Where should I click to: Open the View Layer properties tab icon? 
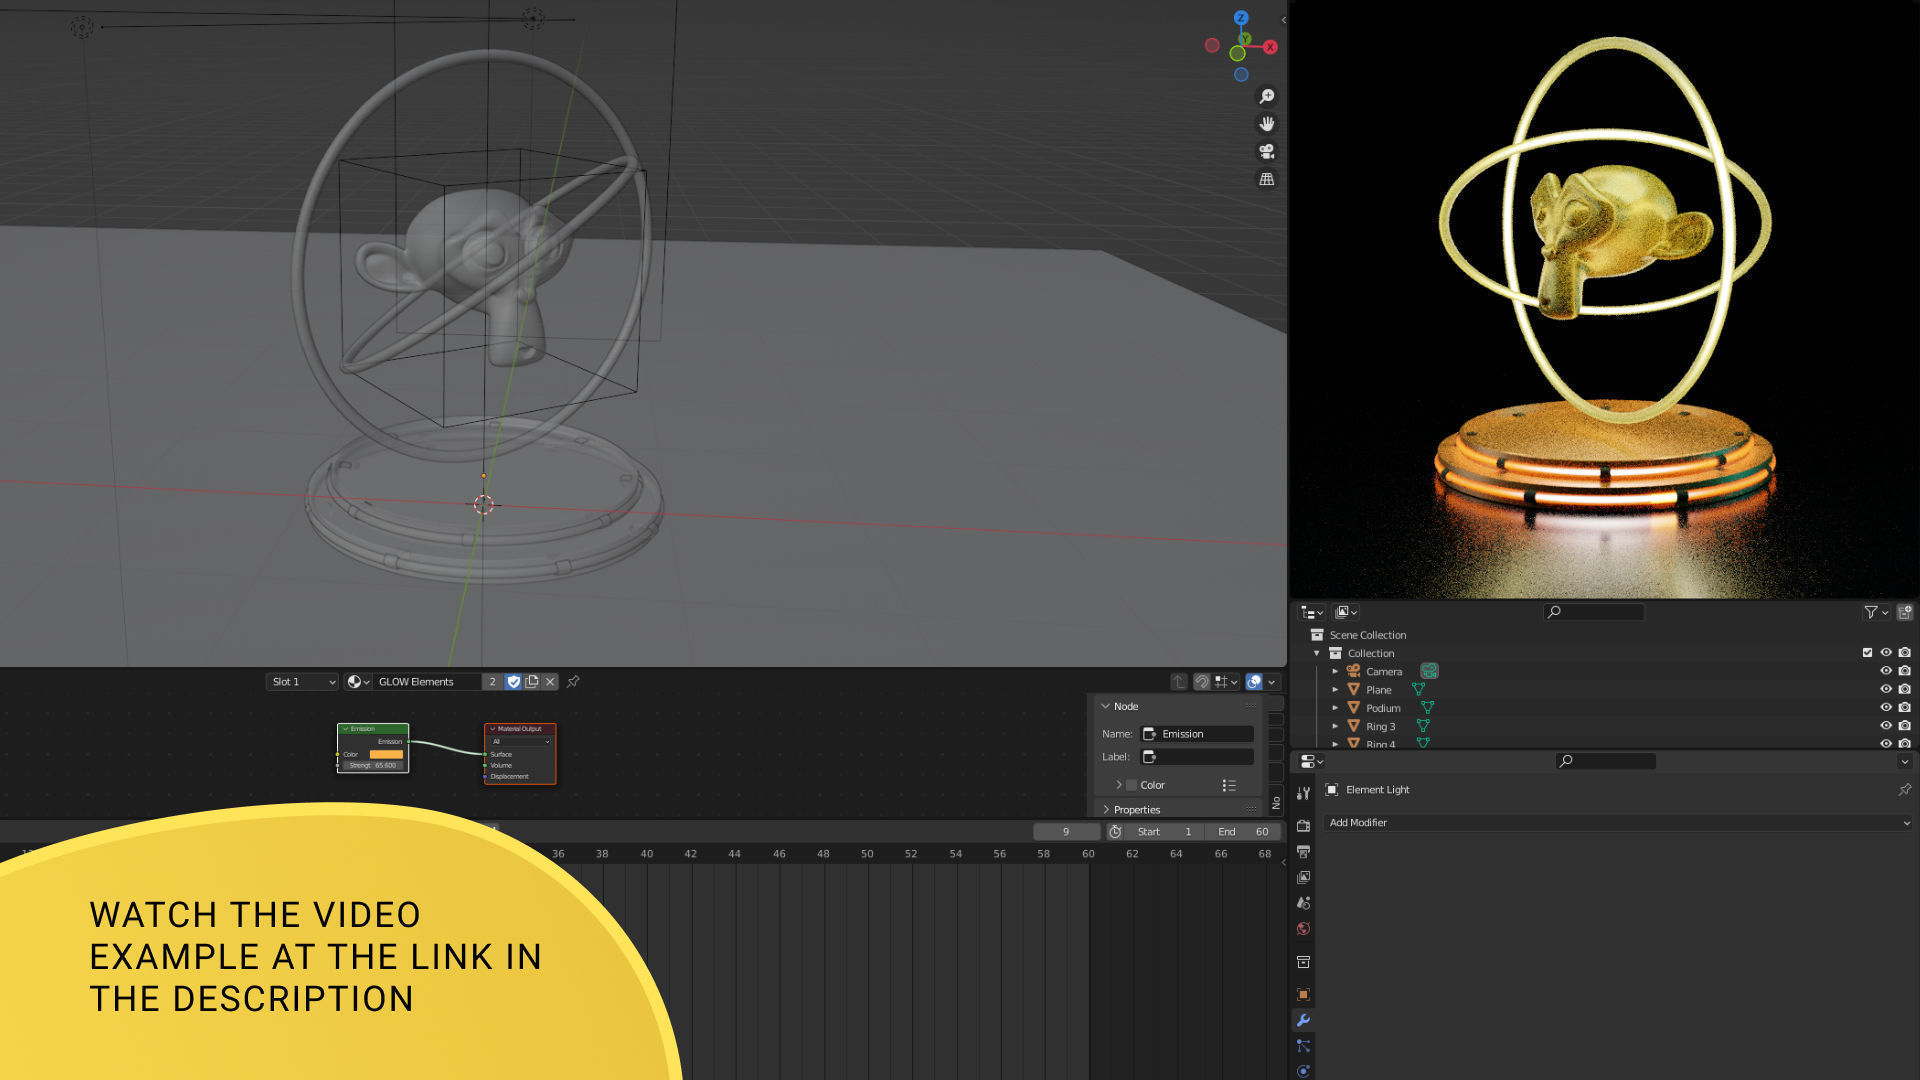(1303, 877)
